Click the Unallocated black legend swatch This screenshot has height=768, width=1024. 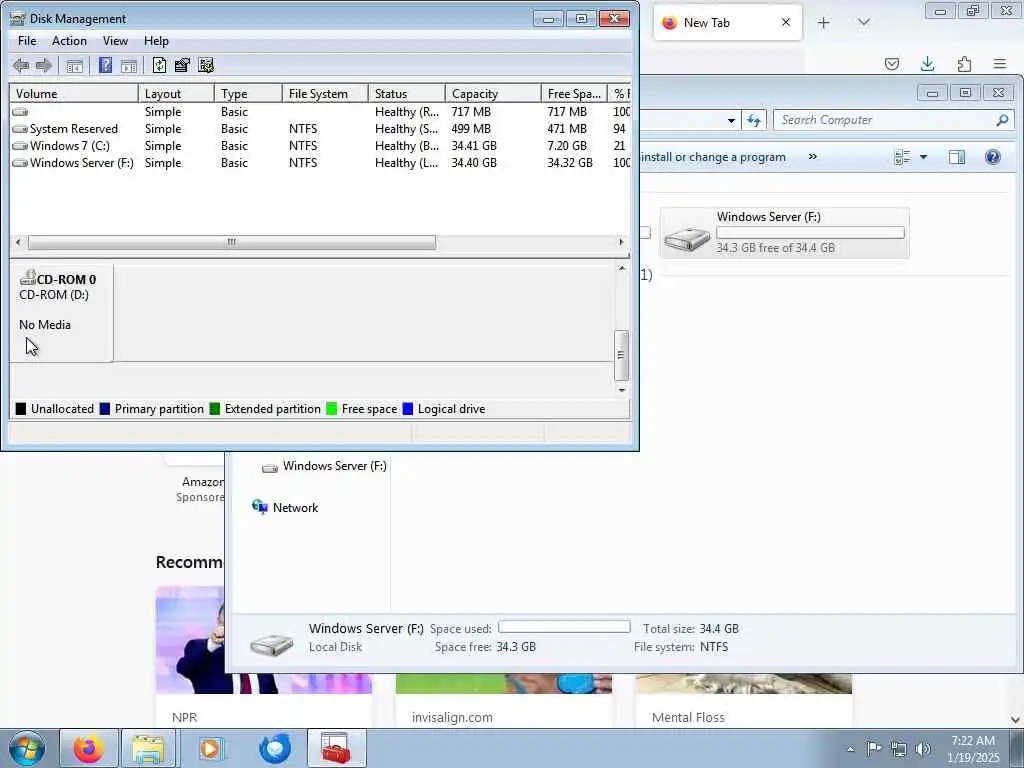point(21,409)
